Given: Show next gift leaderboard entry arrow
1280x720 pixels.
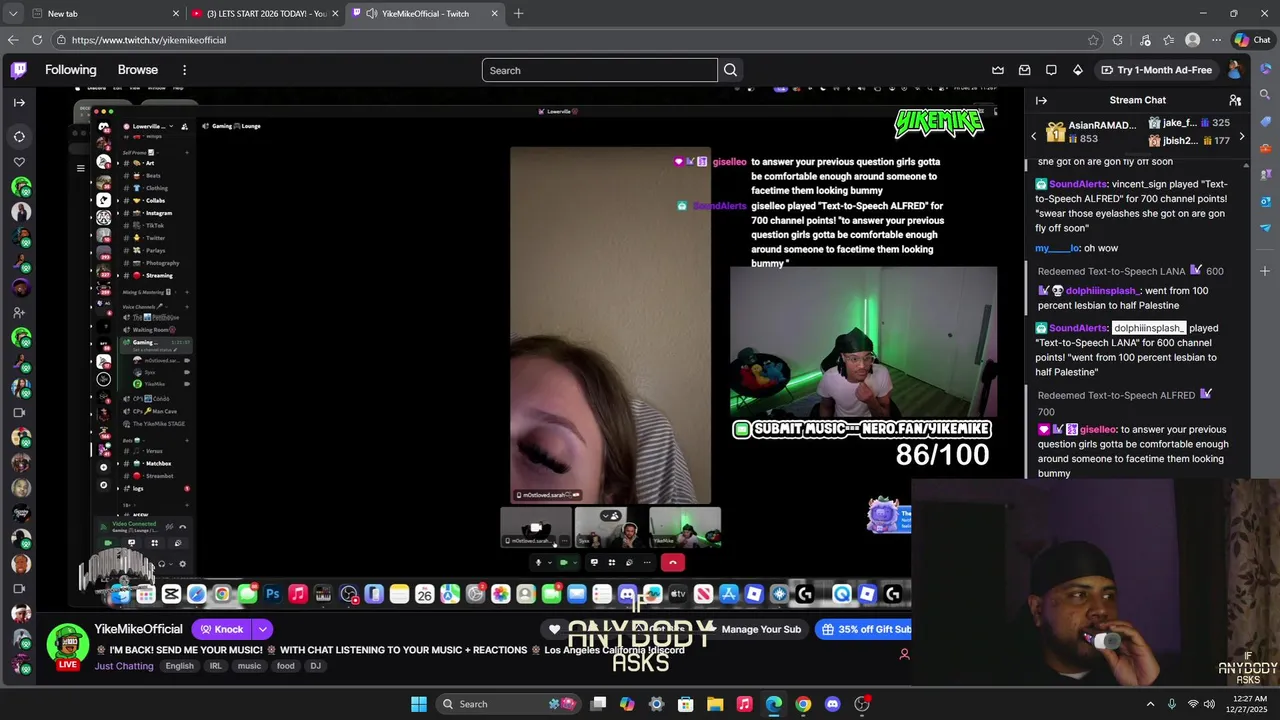Looking at the screenshot, I should [x=1242, y=136].
